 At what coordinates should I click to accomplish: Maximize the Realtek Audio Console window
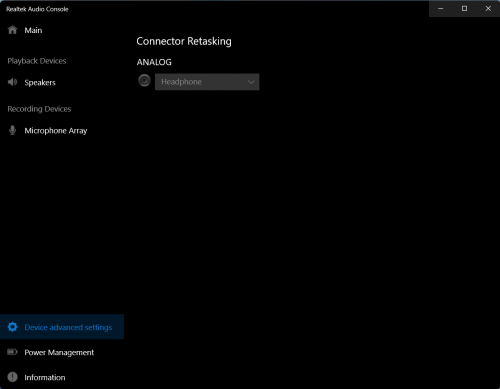tap(464, 9)
